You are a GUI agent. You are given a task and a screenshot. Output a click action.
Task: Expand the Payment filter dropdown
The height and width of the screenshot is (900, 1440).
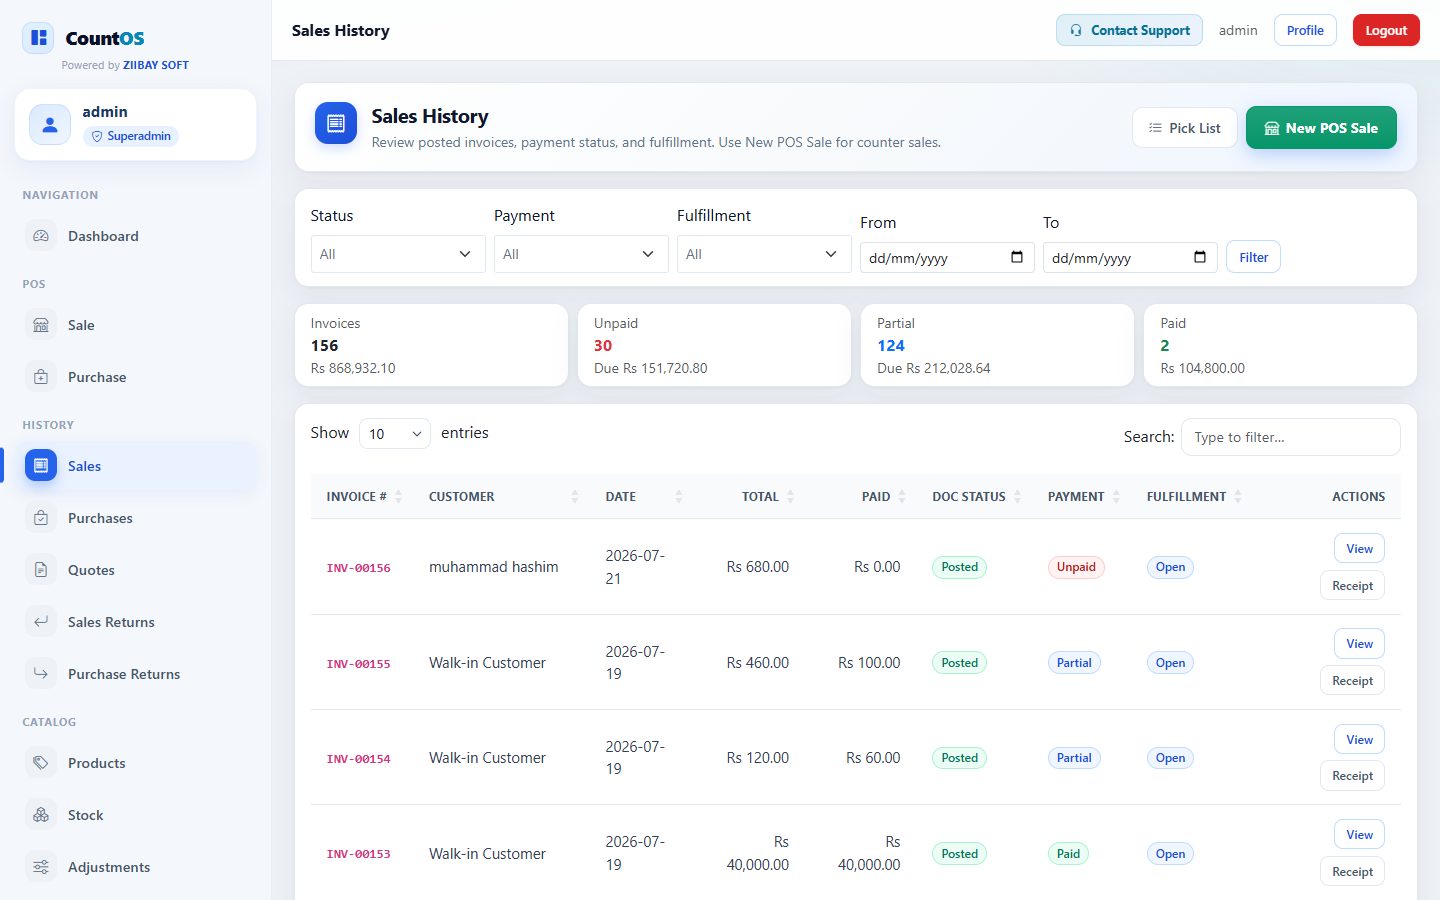pyautogui.click(x=581, y=254)
